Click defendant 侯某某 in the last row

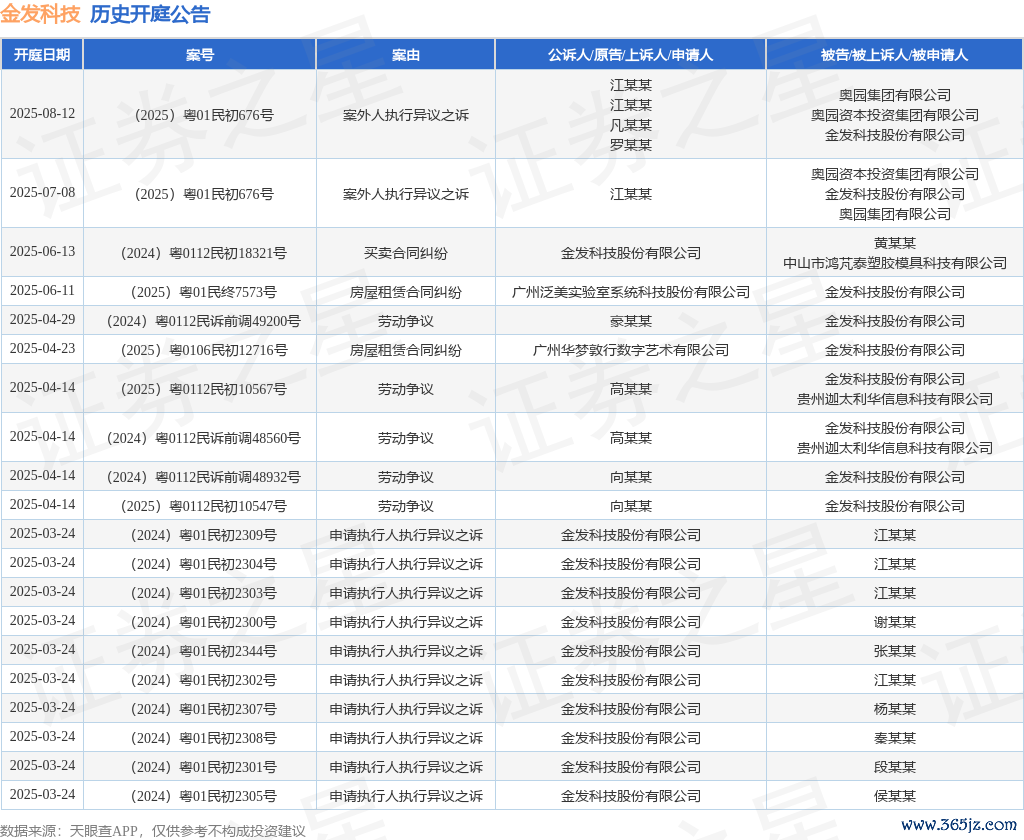coord(894,796)
